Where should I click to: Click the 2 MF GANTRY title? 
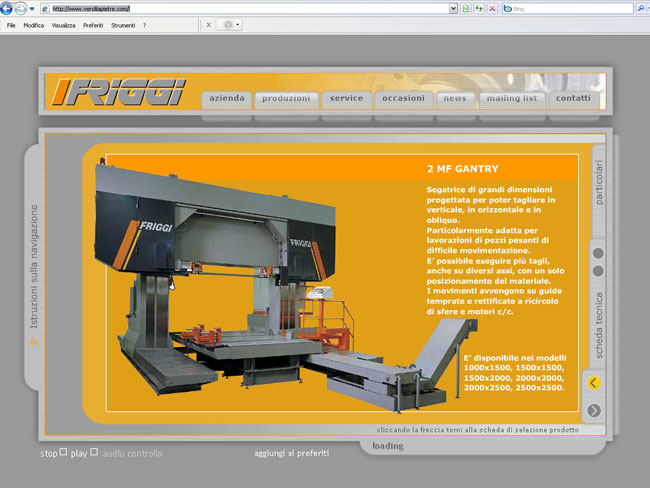pyautogui.click(x=463, y=169)
